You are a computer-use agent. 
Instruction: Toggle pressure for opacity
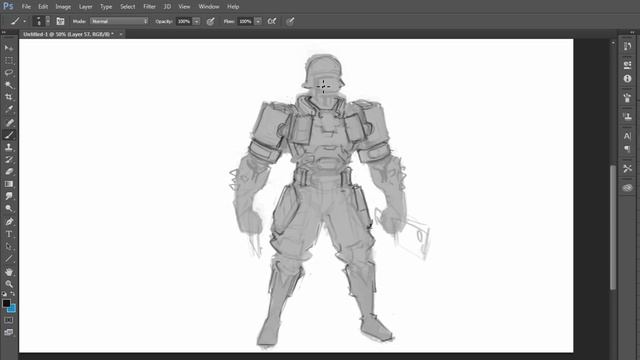pos(211,21)
